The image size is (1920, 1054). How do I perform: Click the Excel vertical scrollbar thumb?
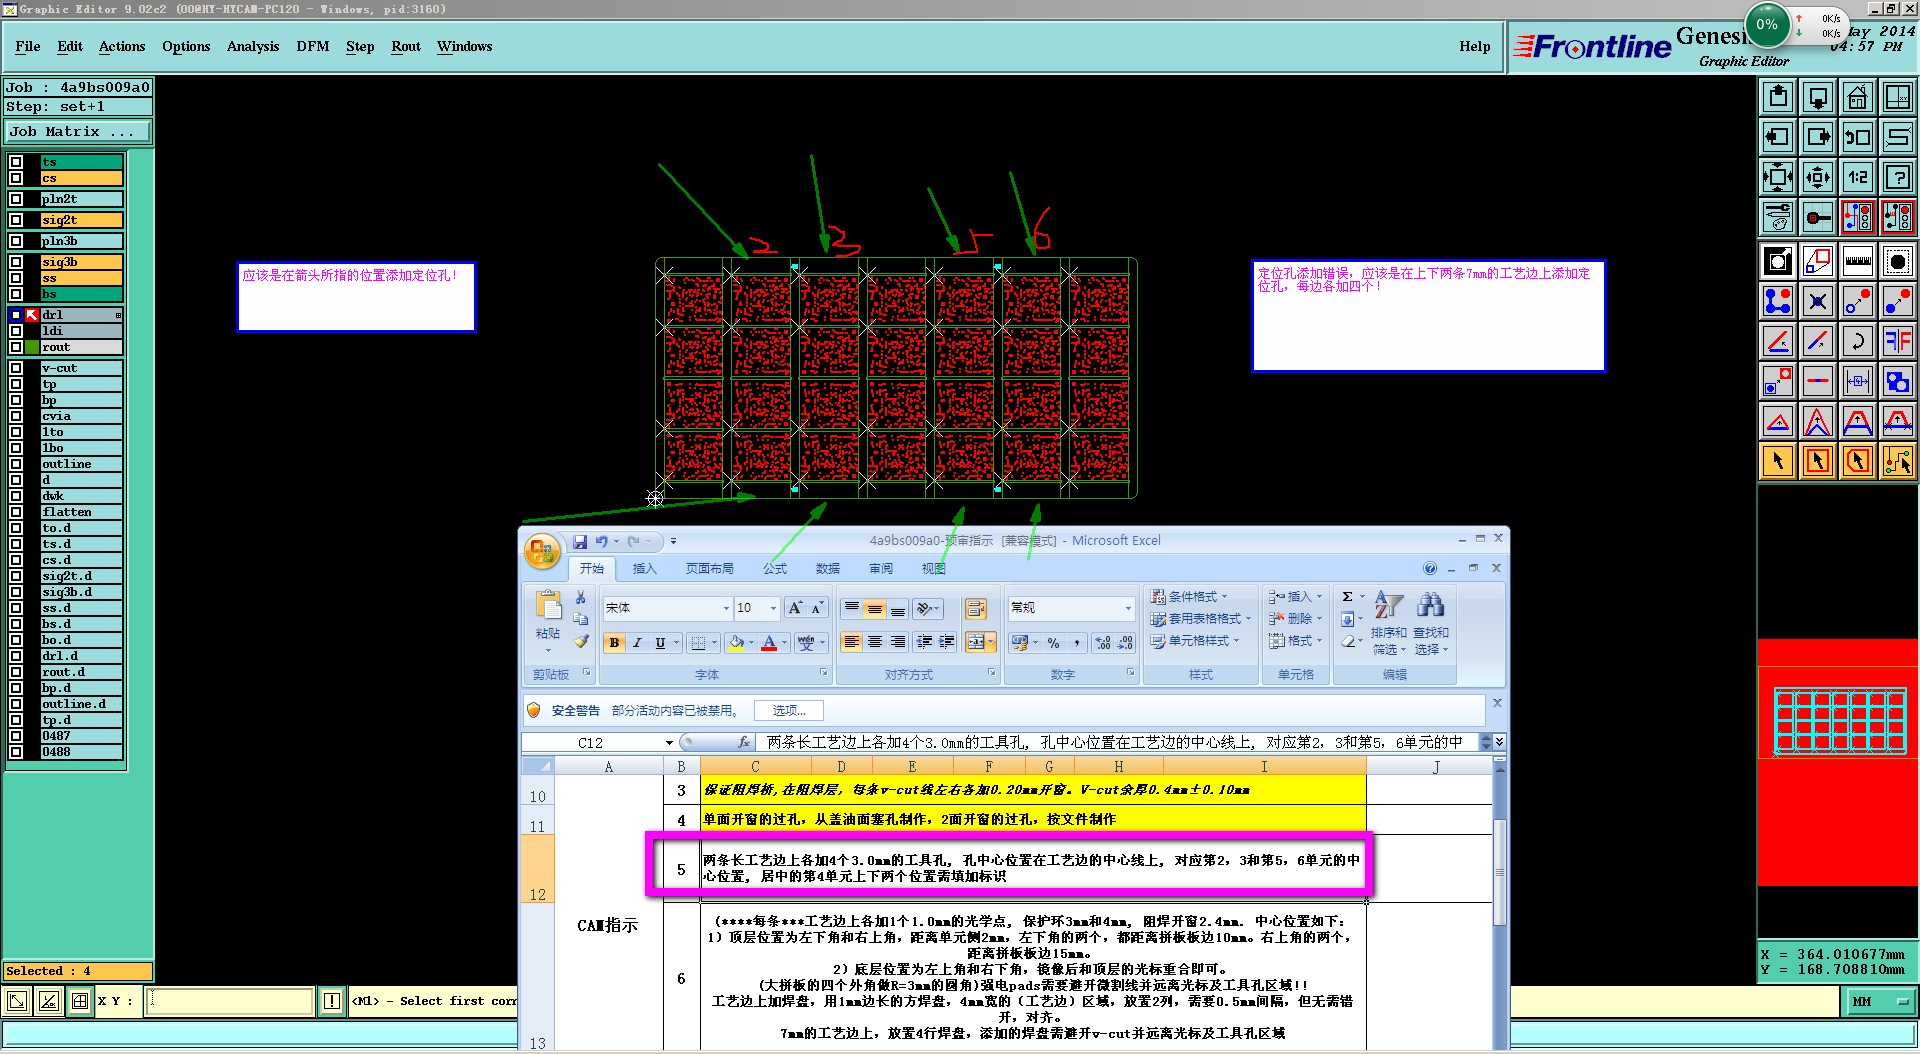1499,871
